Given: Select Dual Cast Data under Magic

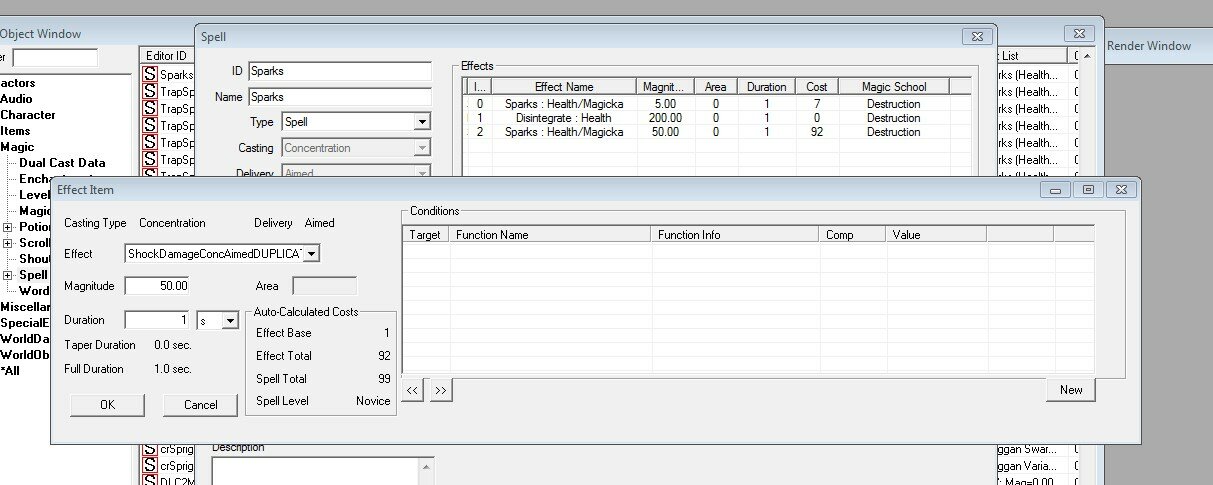Looking at the screenshot, I should click(x=62, y=163).
